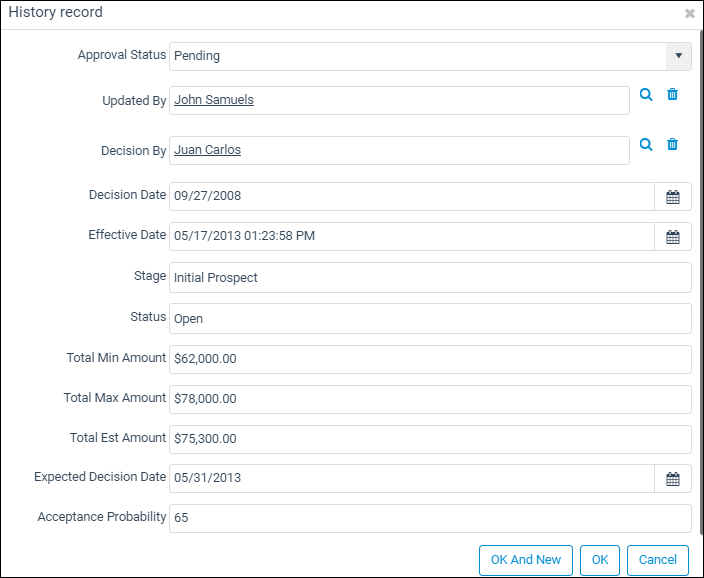Image resolution: width=704 pixels, height=578 pixels.
Task: Click the Approval Status label
Action: tap(122, 55)
